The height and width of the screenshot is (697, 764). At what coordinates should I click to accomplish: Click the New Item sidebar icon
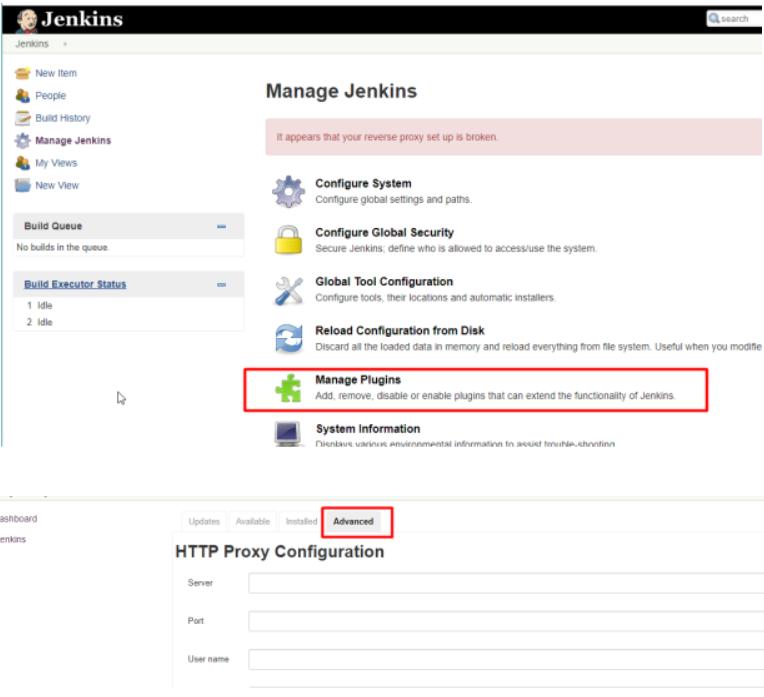tap(23, 73)
